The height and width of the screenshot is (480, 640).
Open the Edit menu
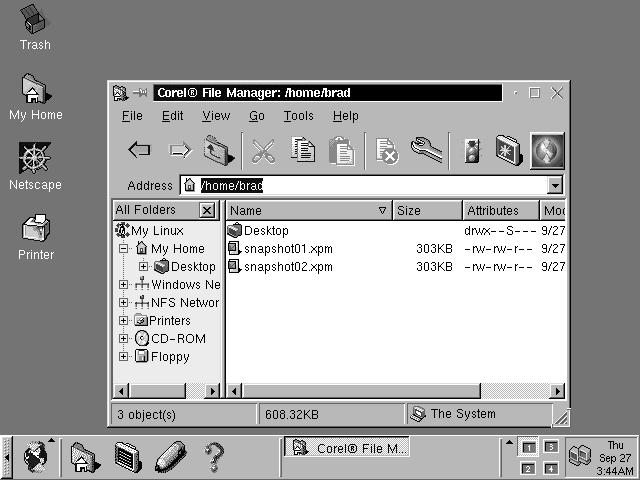[x=172, y=116]
